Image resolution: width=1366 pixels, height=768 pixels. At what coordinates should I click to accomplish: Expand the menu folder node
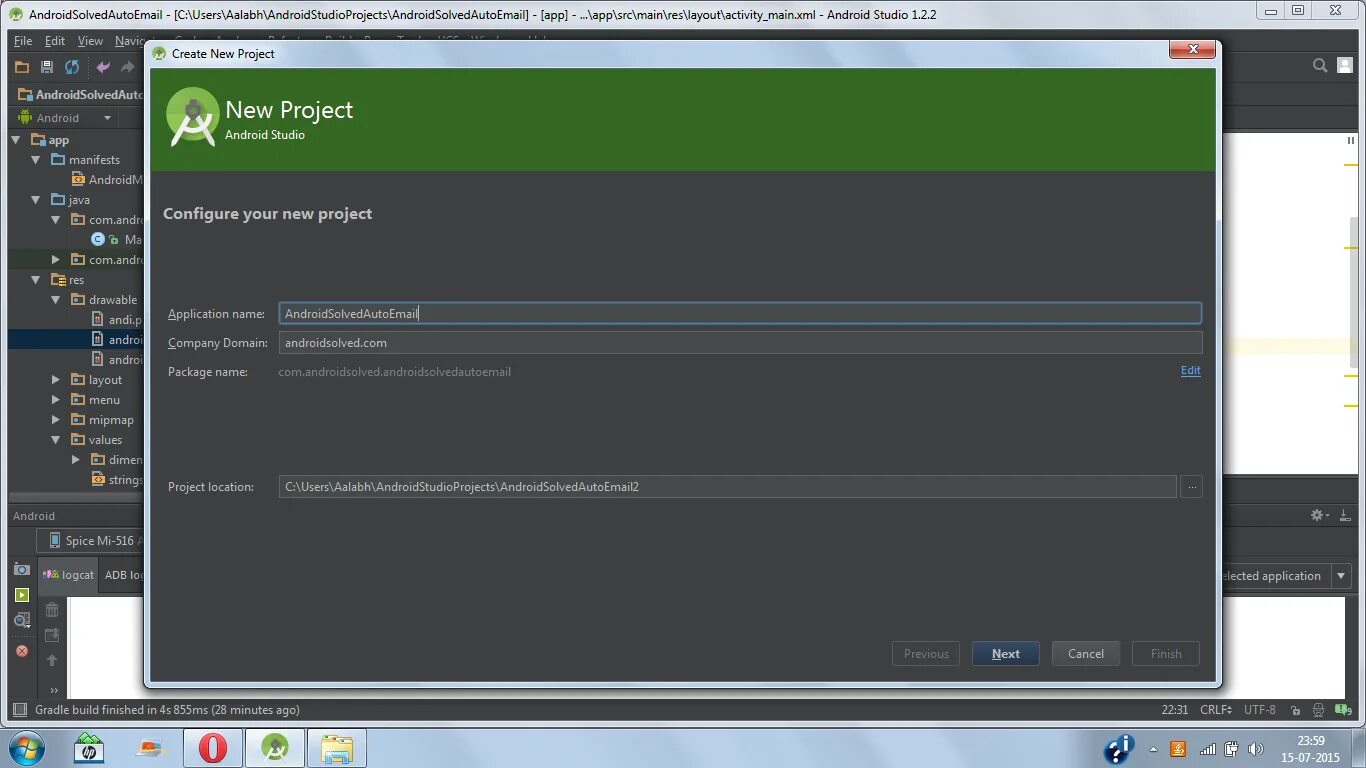[x=56, y=400]
